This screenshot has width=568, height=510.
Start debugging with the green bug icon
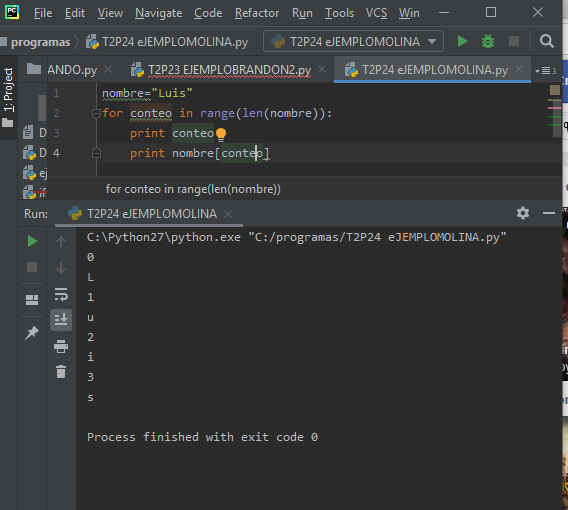[x=488, y=41]
